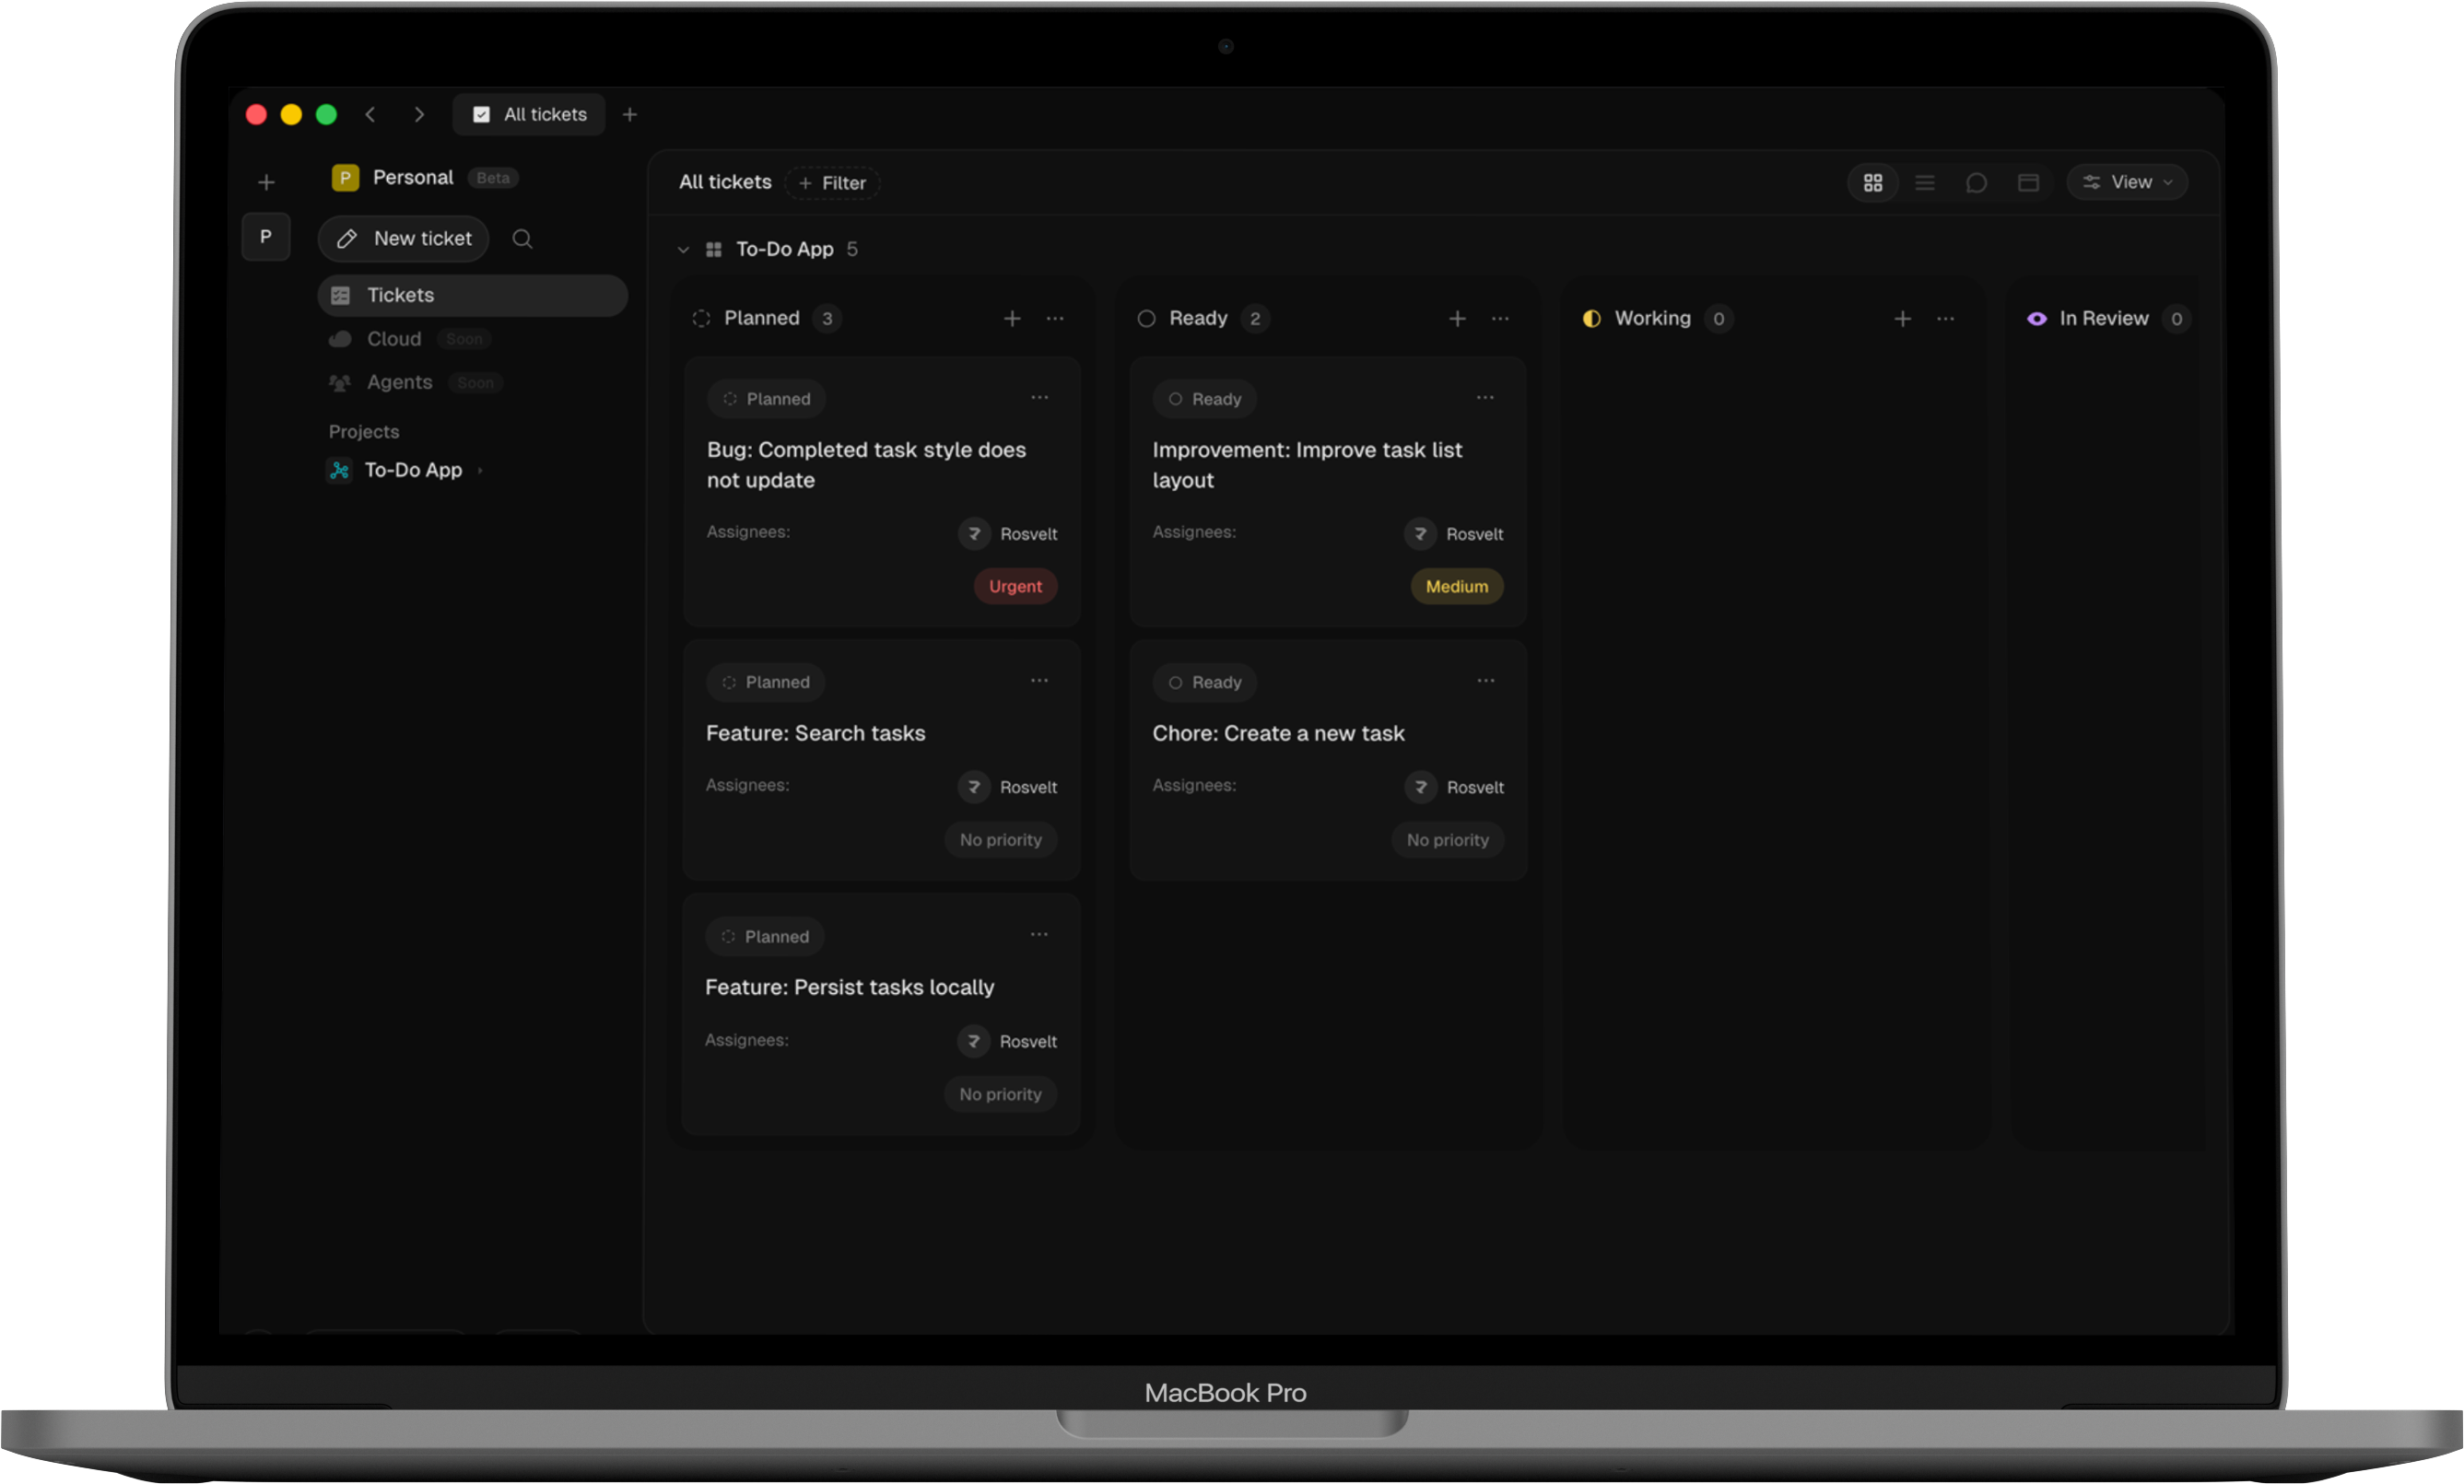
Task: Click Rosvelt assignee on Improve task list card
Action: pyautogui.click(x=1453, y=534)
